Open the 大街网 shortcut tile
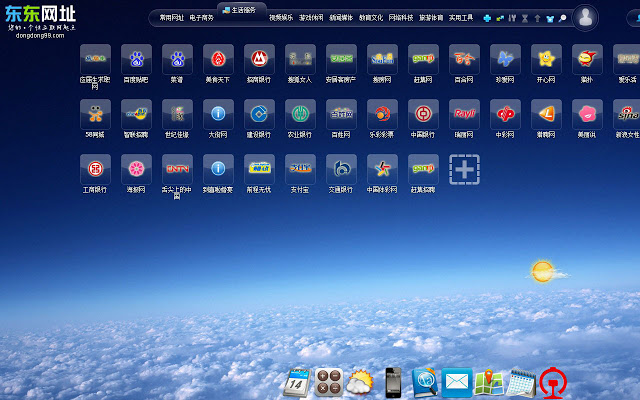 pos(218,114)
